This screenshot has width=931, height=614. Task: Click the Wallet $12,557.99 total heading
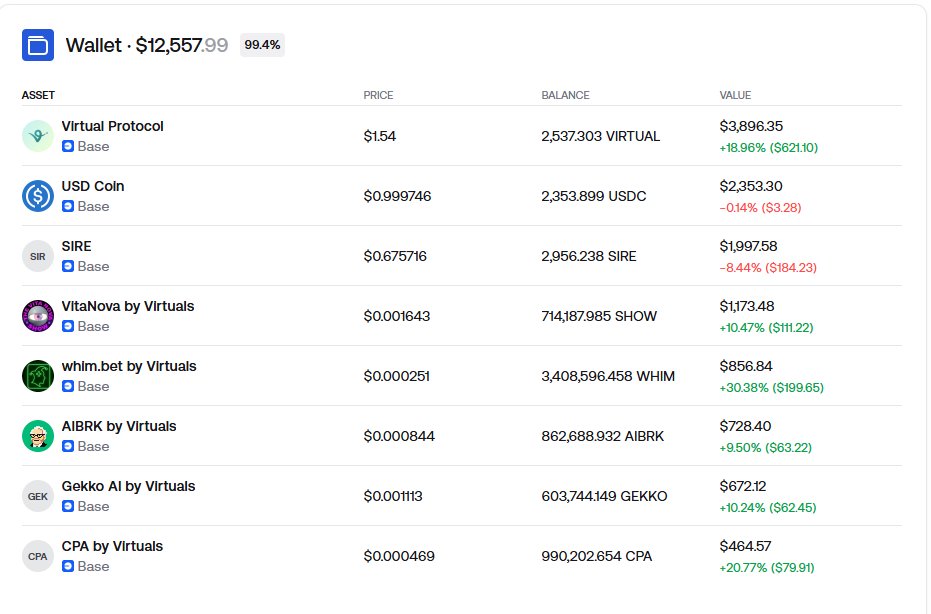[x=147, y=45]
